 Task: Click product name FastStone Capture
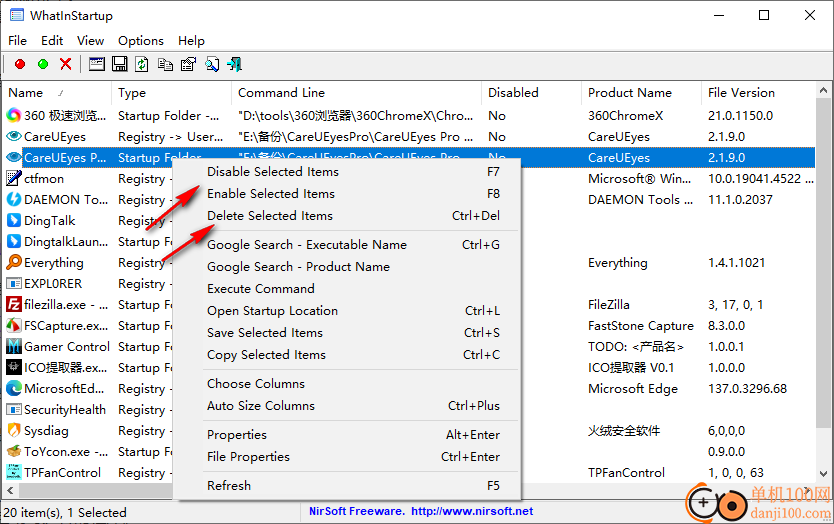tap(641, 326)
